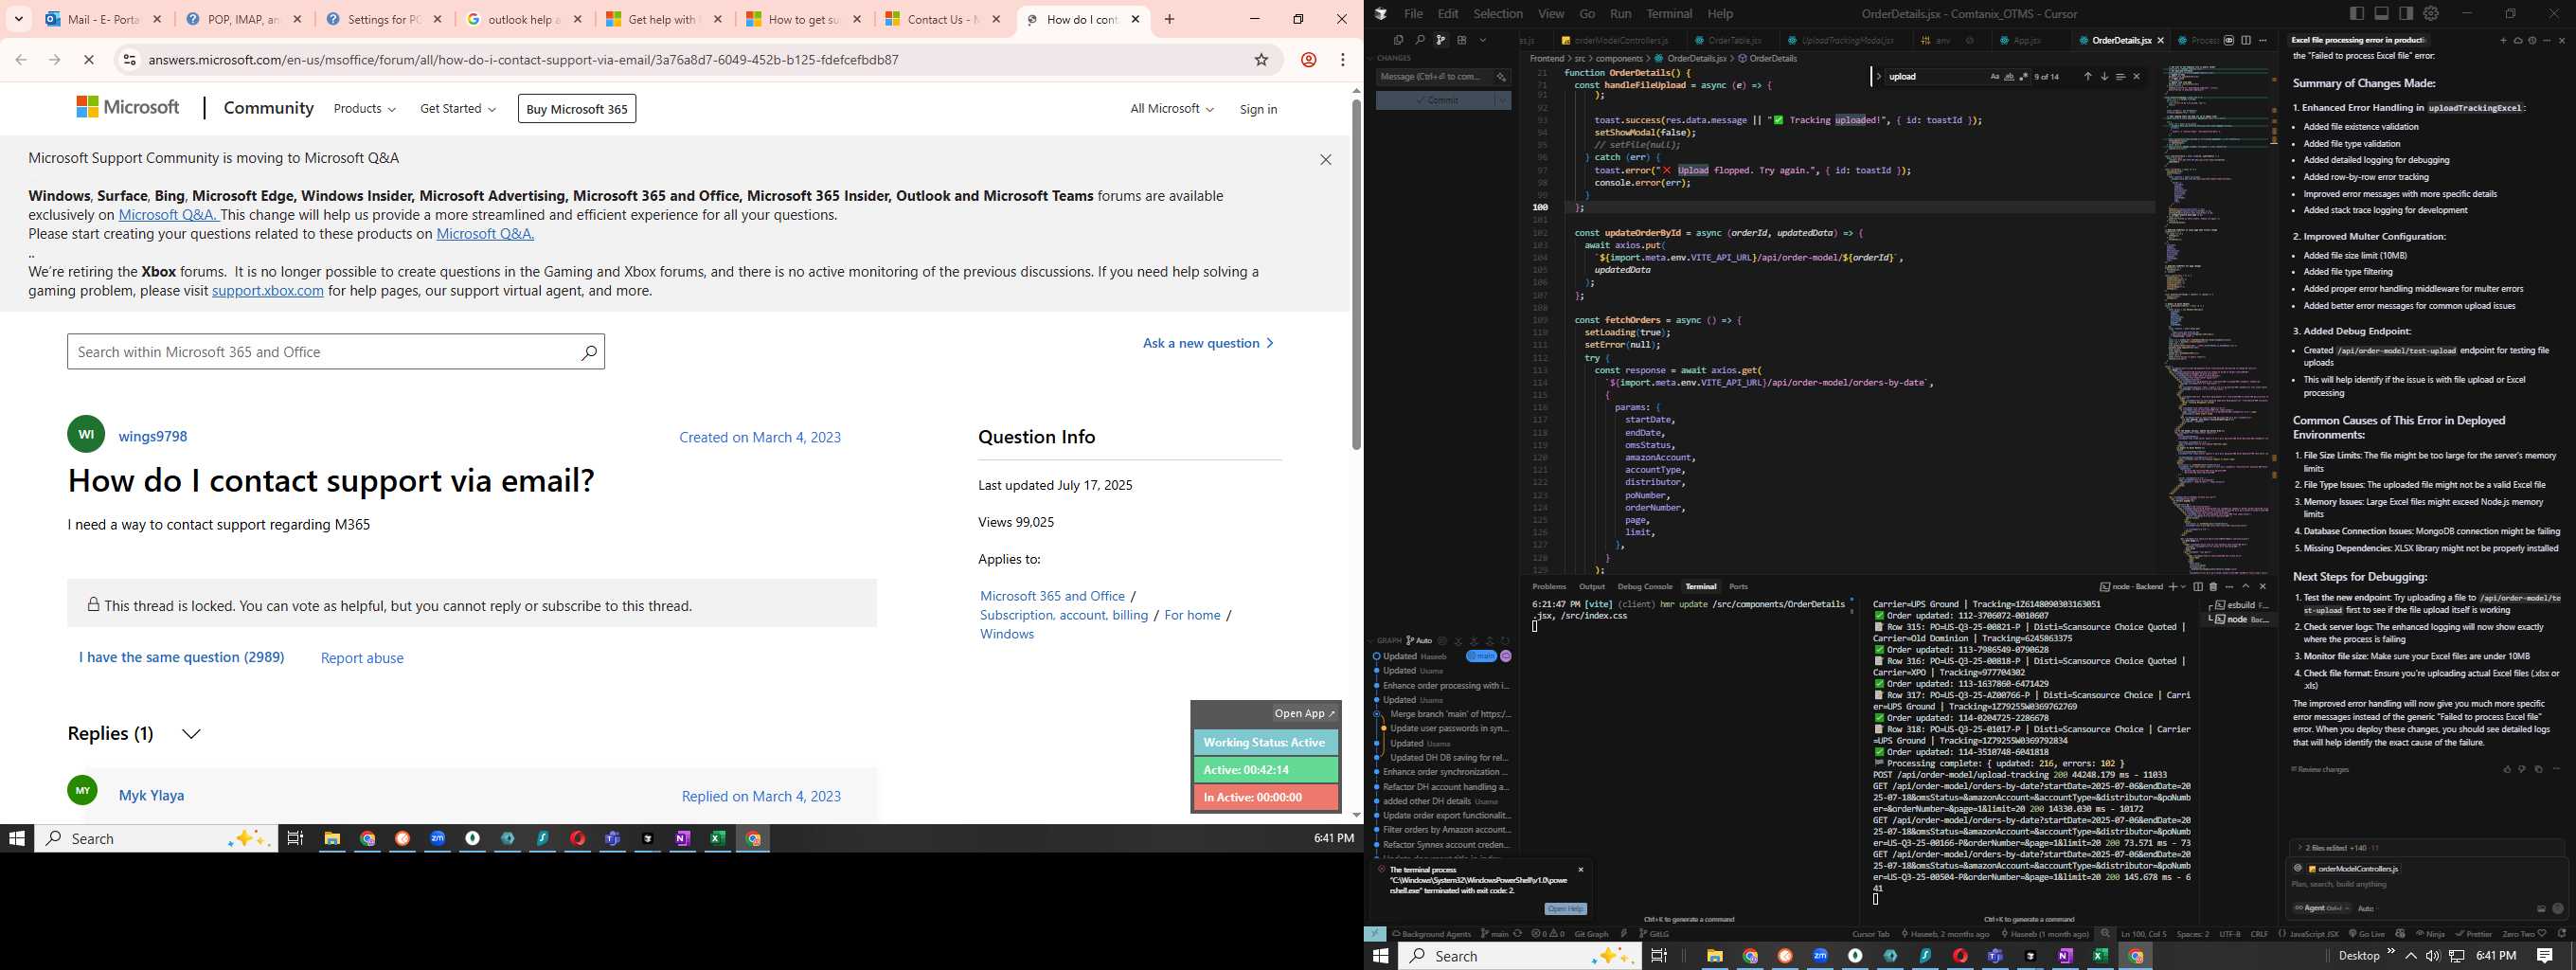This screenshot has height=970, width=2576.
Task: Open new terminal profile dropdown arrow
Action: point(2183,587)
